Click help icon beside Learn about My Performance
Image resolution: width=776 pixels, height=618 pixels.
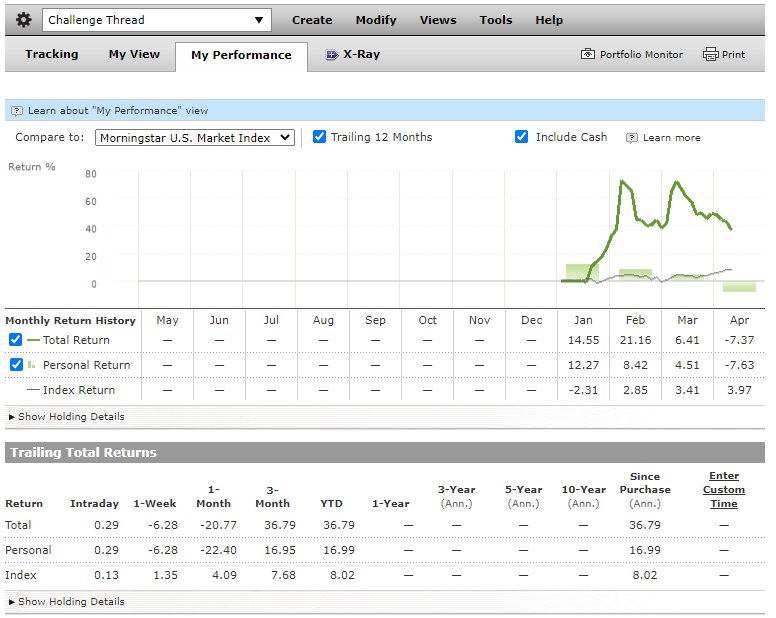[17, 111]
